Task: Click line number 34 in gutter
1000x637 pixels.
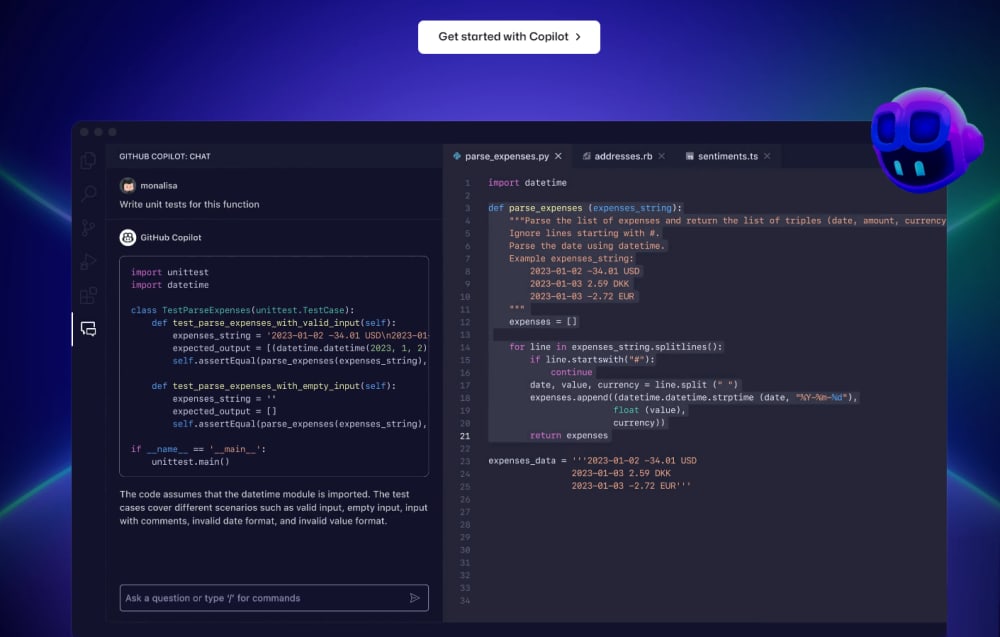Action: tap(464, 601)
